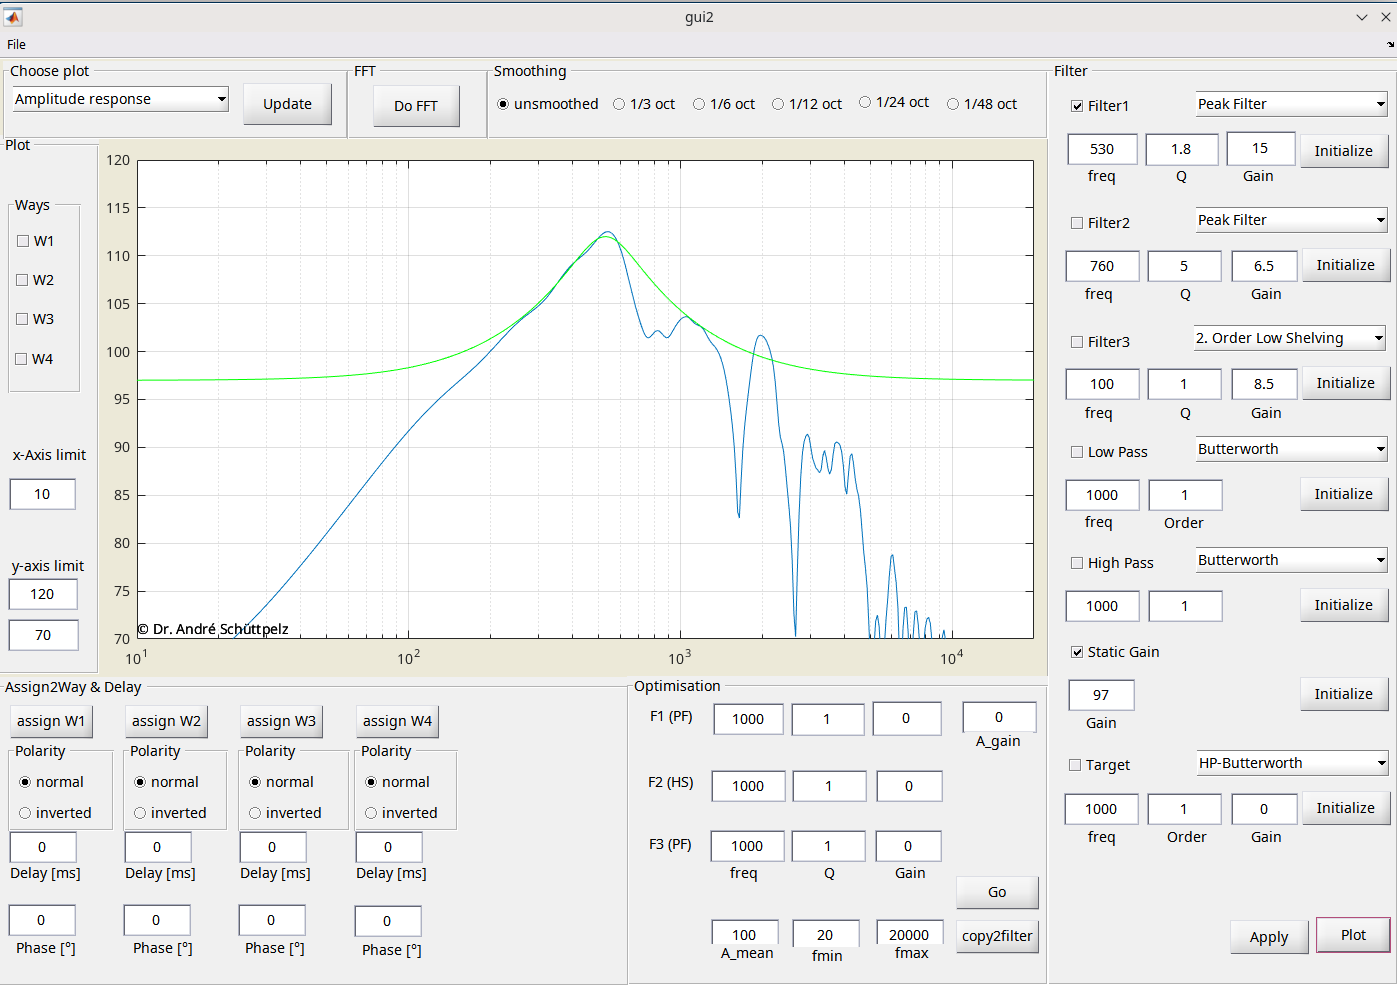Image resolution: width=1397 pixels, height=985 pixels.
Task: Open the 2. Order Low Shelving dropdown
Action: (1289, 338)
